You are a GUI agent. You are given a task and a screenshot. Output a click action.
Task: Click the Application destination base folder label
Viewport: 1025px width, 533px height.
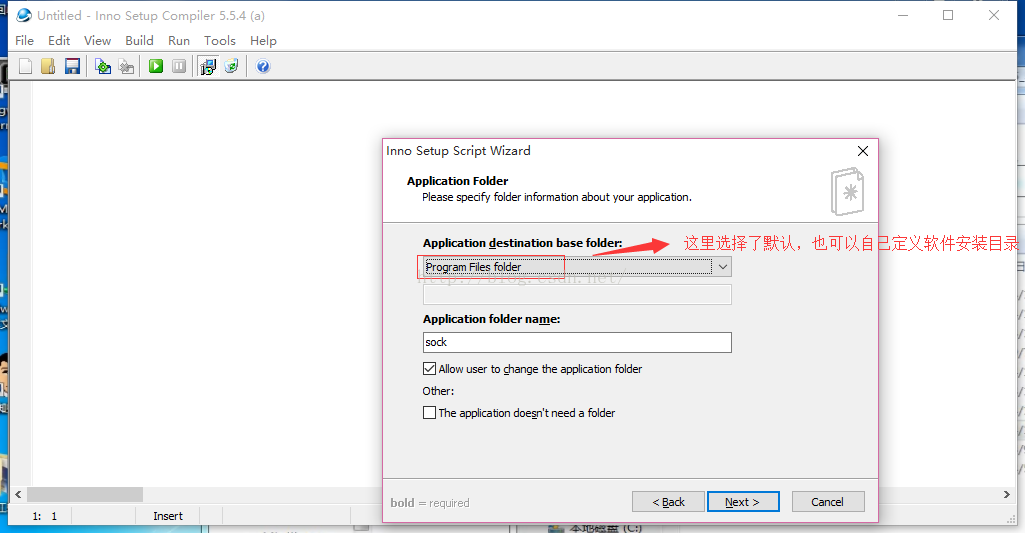pyautogui.click(x=522, y=243)
